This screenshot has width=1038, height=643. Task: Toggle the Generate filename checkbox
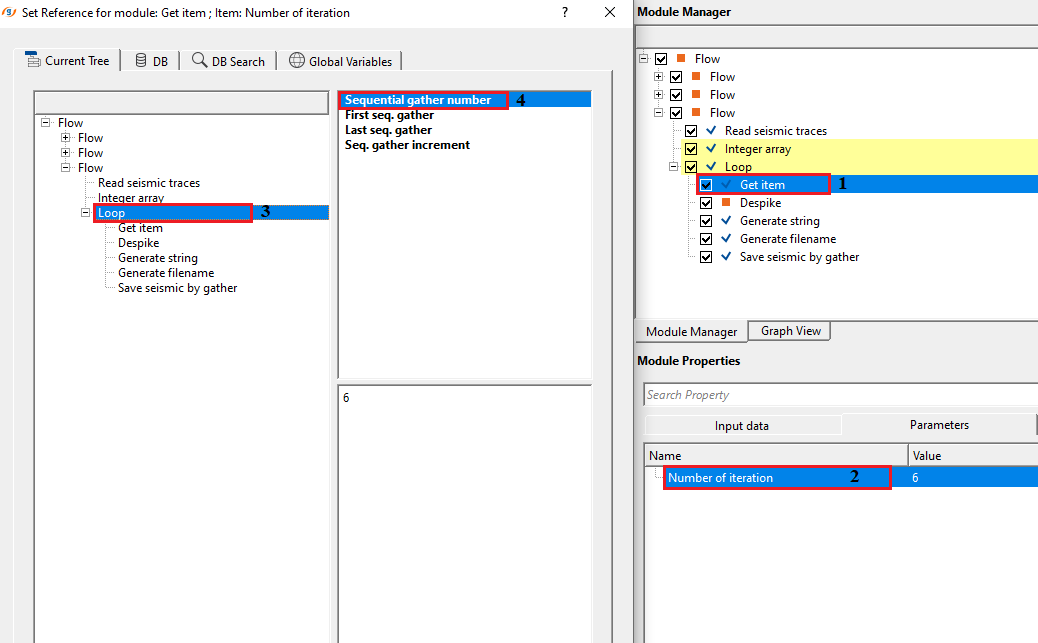tap(706, 239)
